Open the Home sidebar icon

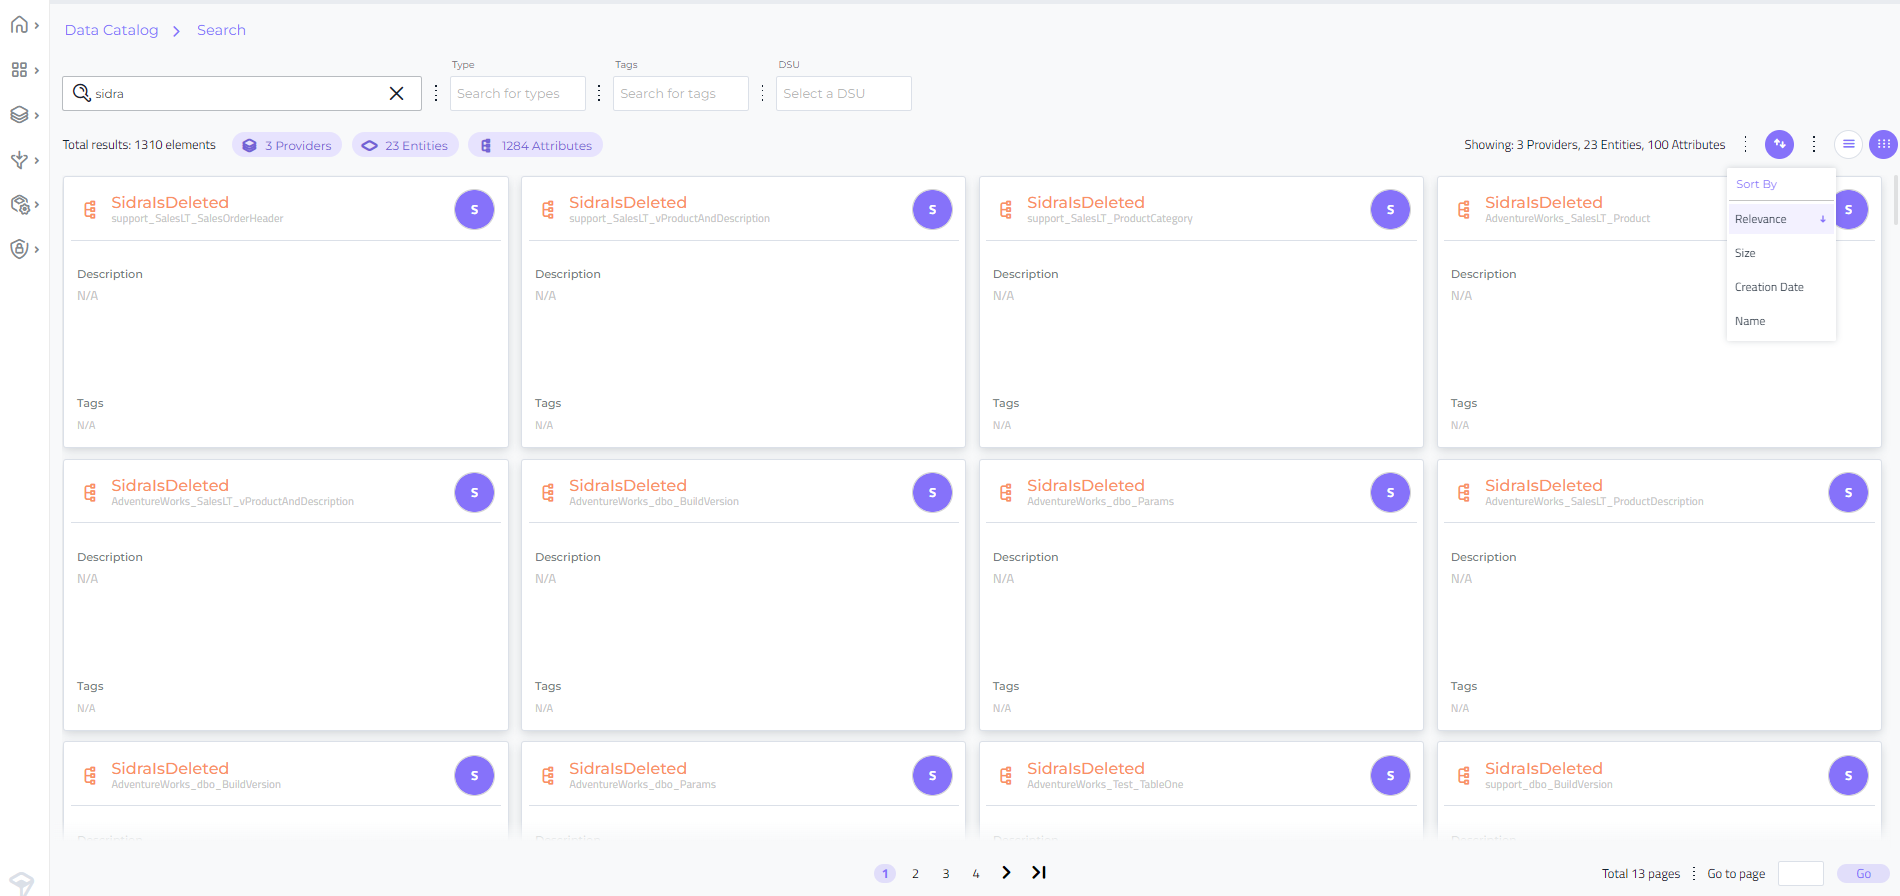pyautogui.click(x=19, y=25)
